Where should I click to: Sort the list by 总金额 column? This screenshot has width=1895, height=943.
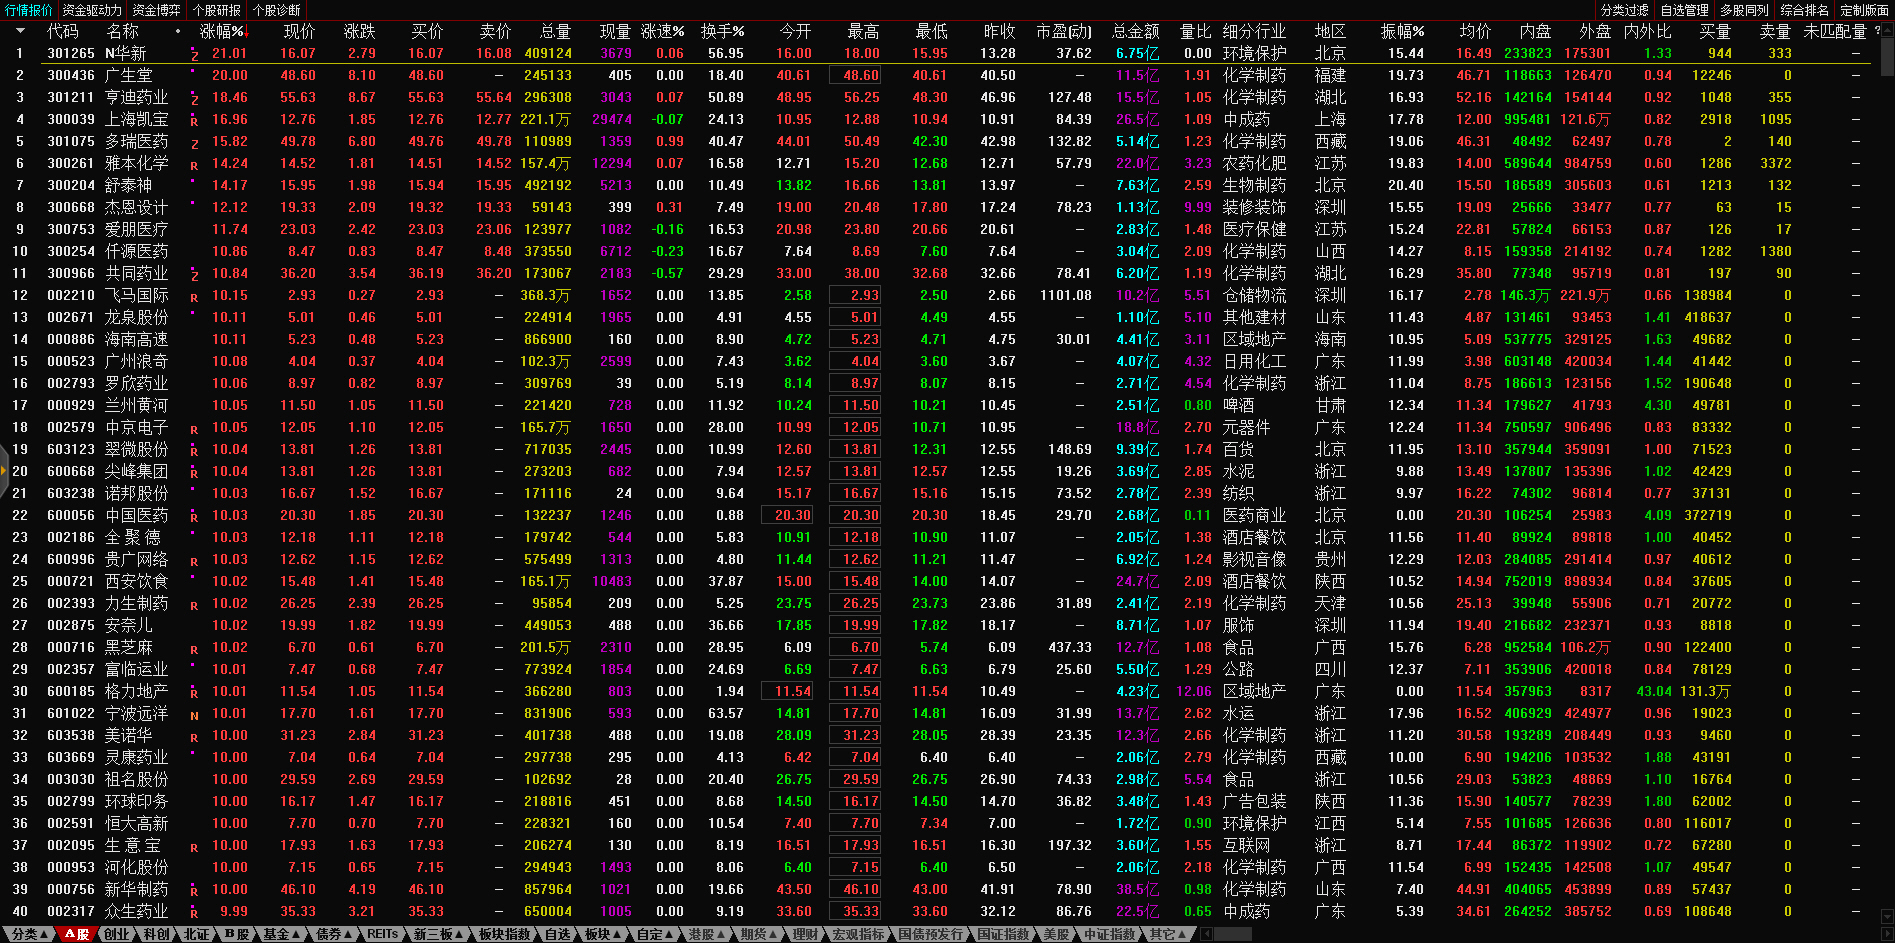click(1136, 31)
